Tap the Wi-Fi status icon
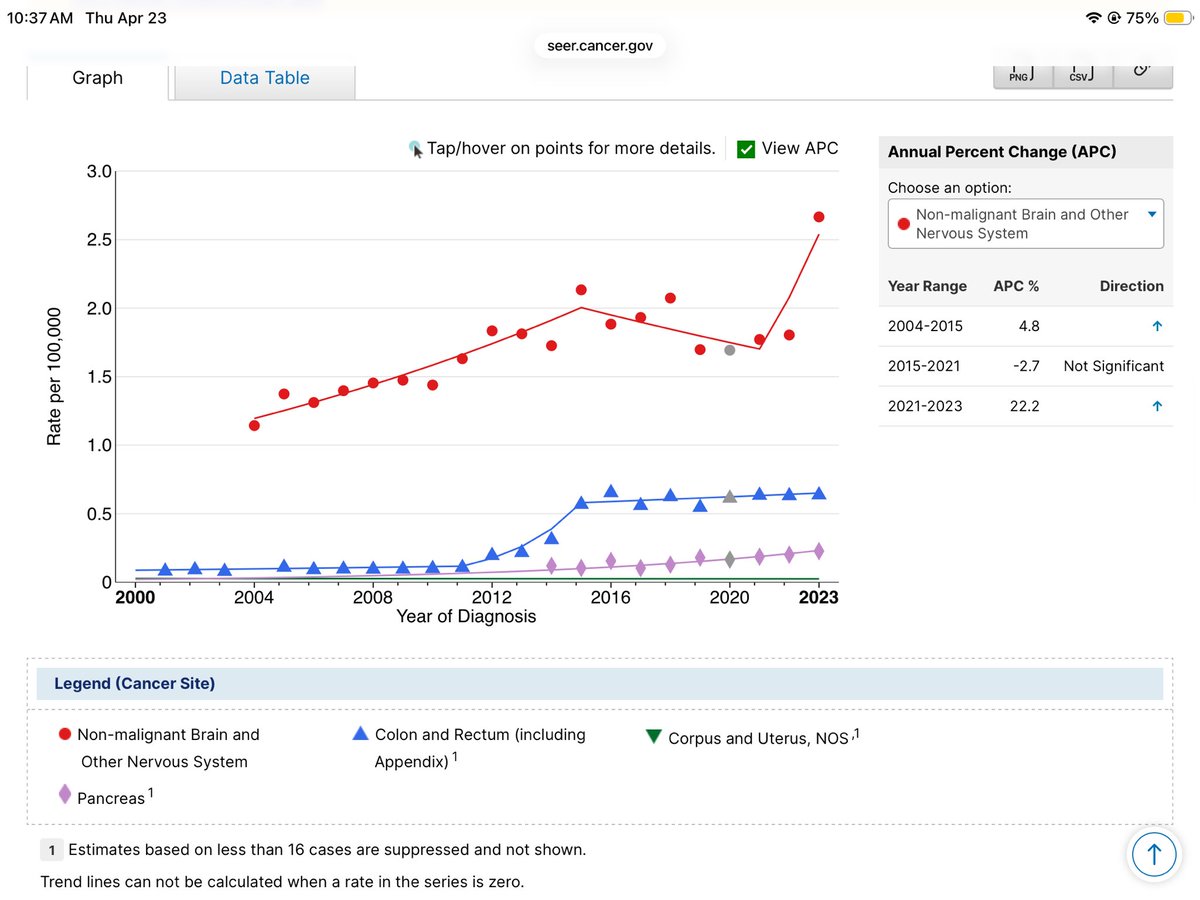Screen dimensions: 1200x900 click(1093, 18)
